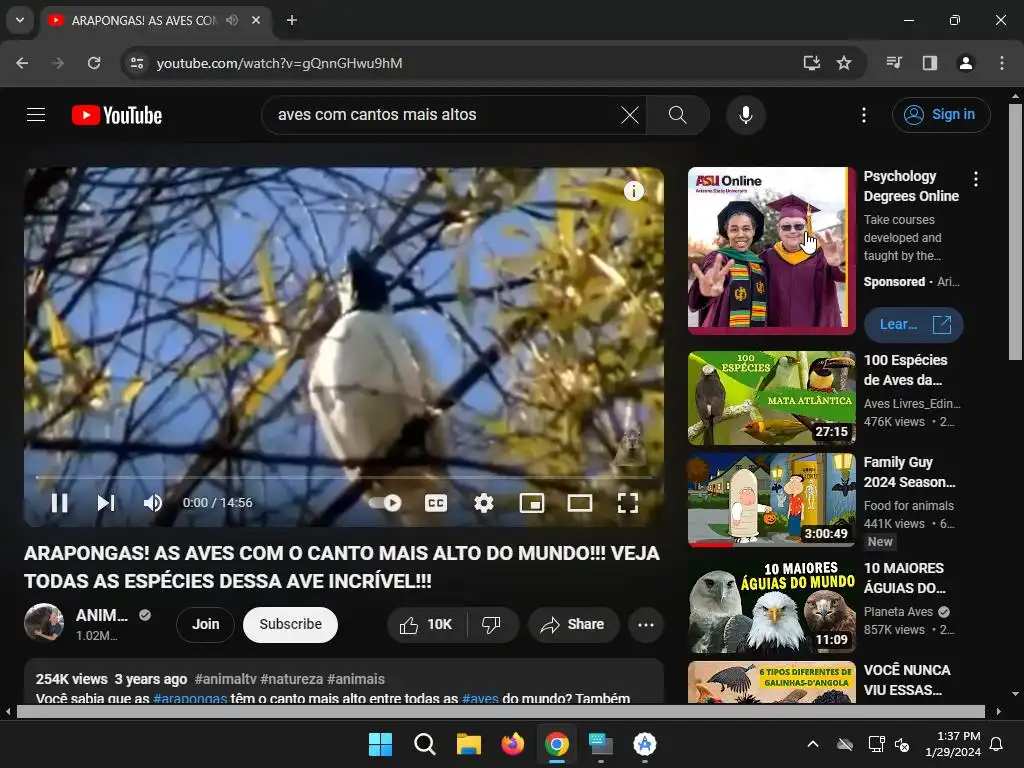Screen dimensions: 1024x768
Task: Open YouTube settings three-dot menu
Action: pyautogui.click(x=863, y=115)
